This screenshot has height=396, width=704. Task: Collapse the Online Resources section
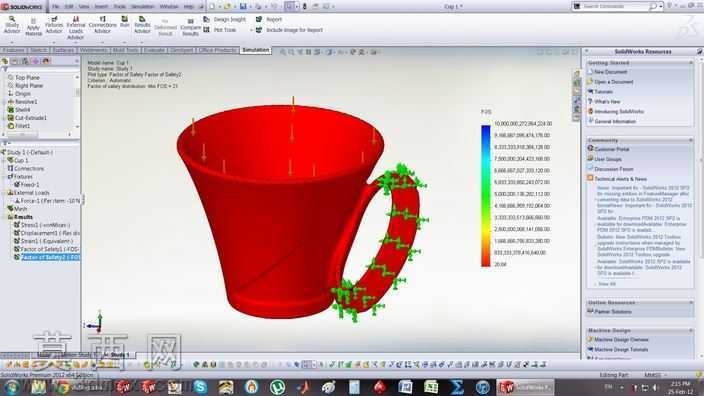point(691,303)
